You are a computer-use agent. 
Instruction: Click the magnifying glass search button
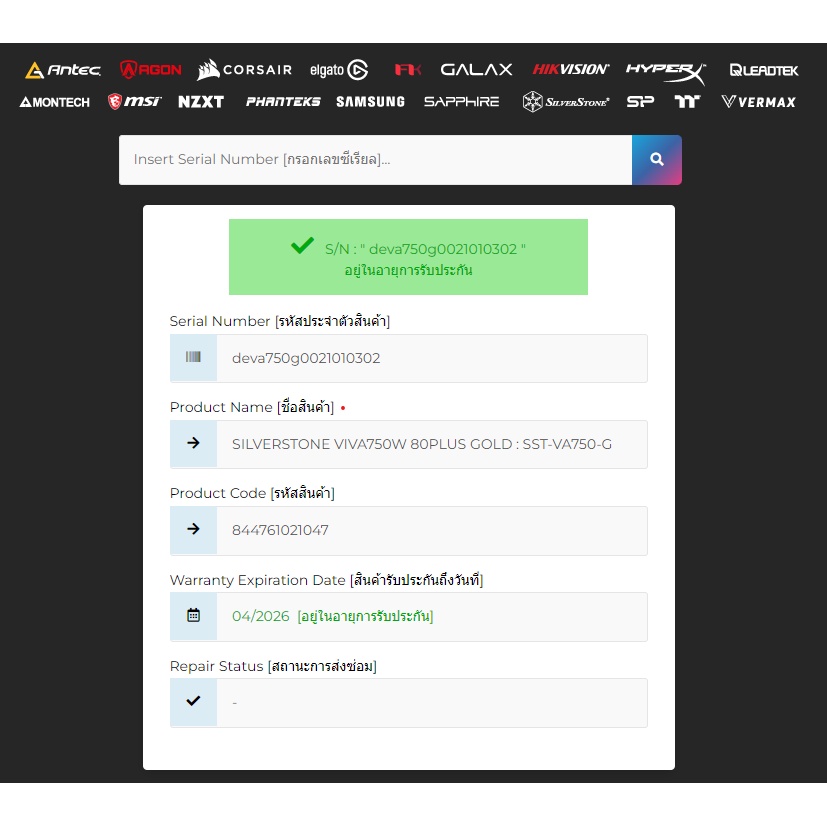coord(657,160)
